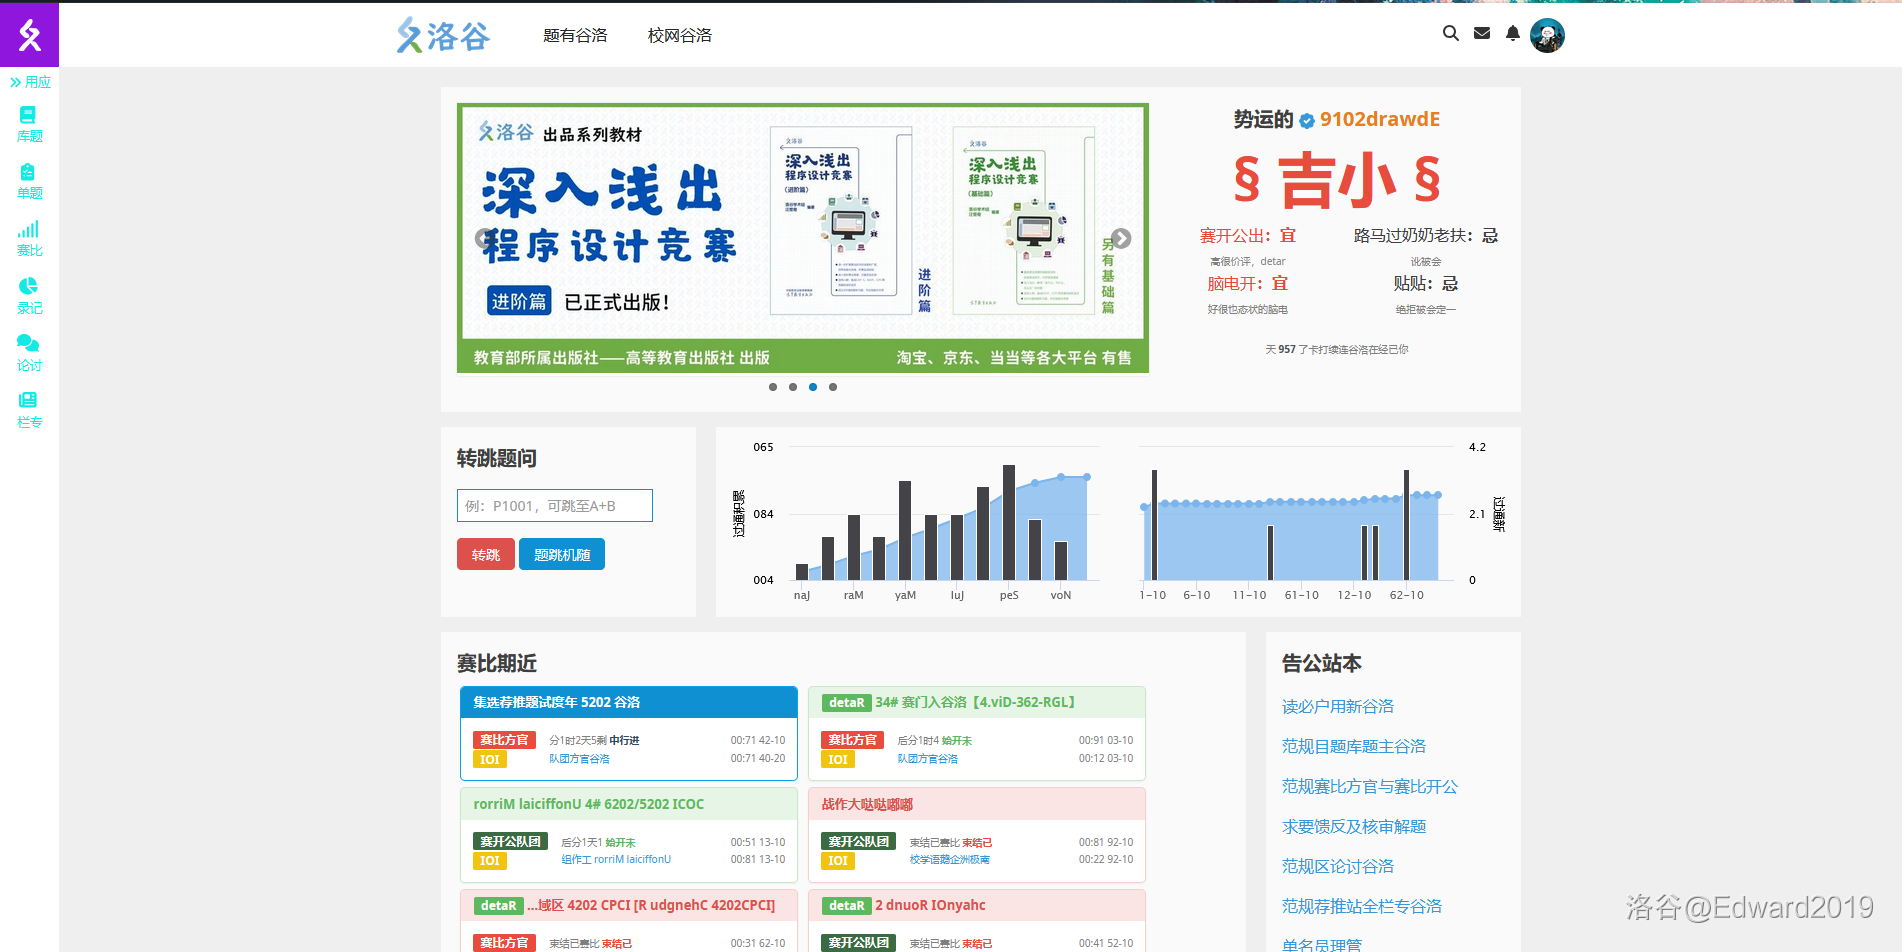
Task: Open the mail envelope icon in header
Action: coord(1482,34)
